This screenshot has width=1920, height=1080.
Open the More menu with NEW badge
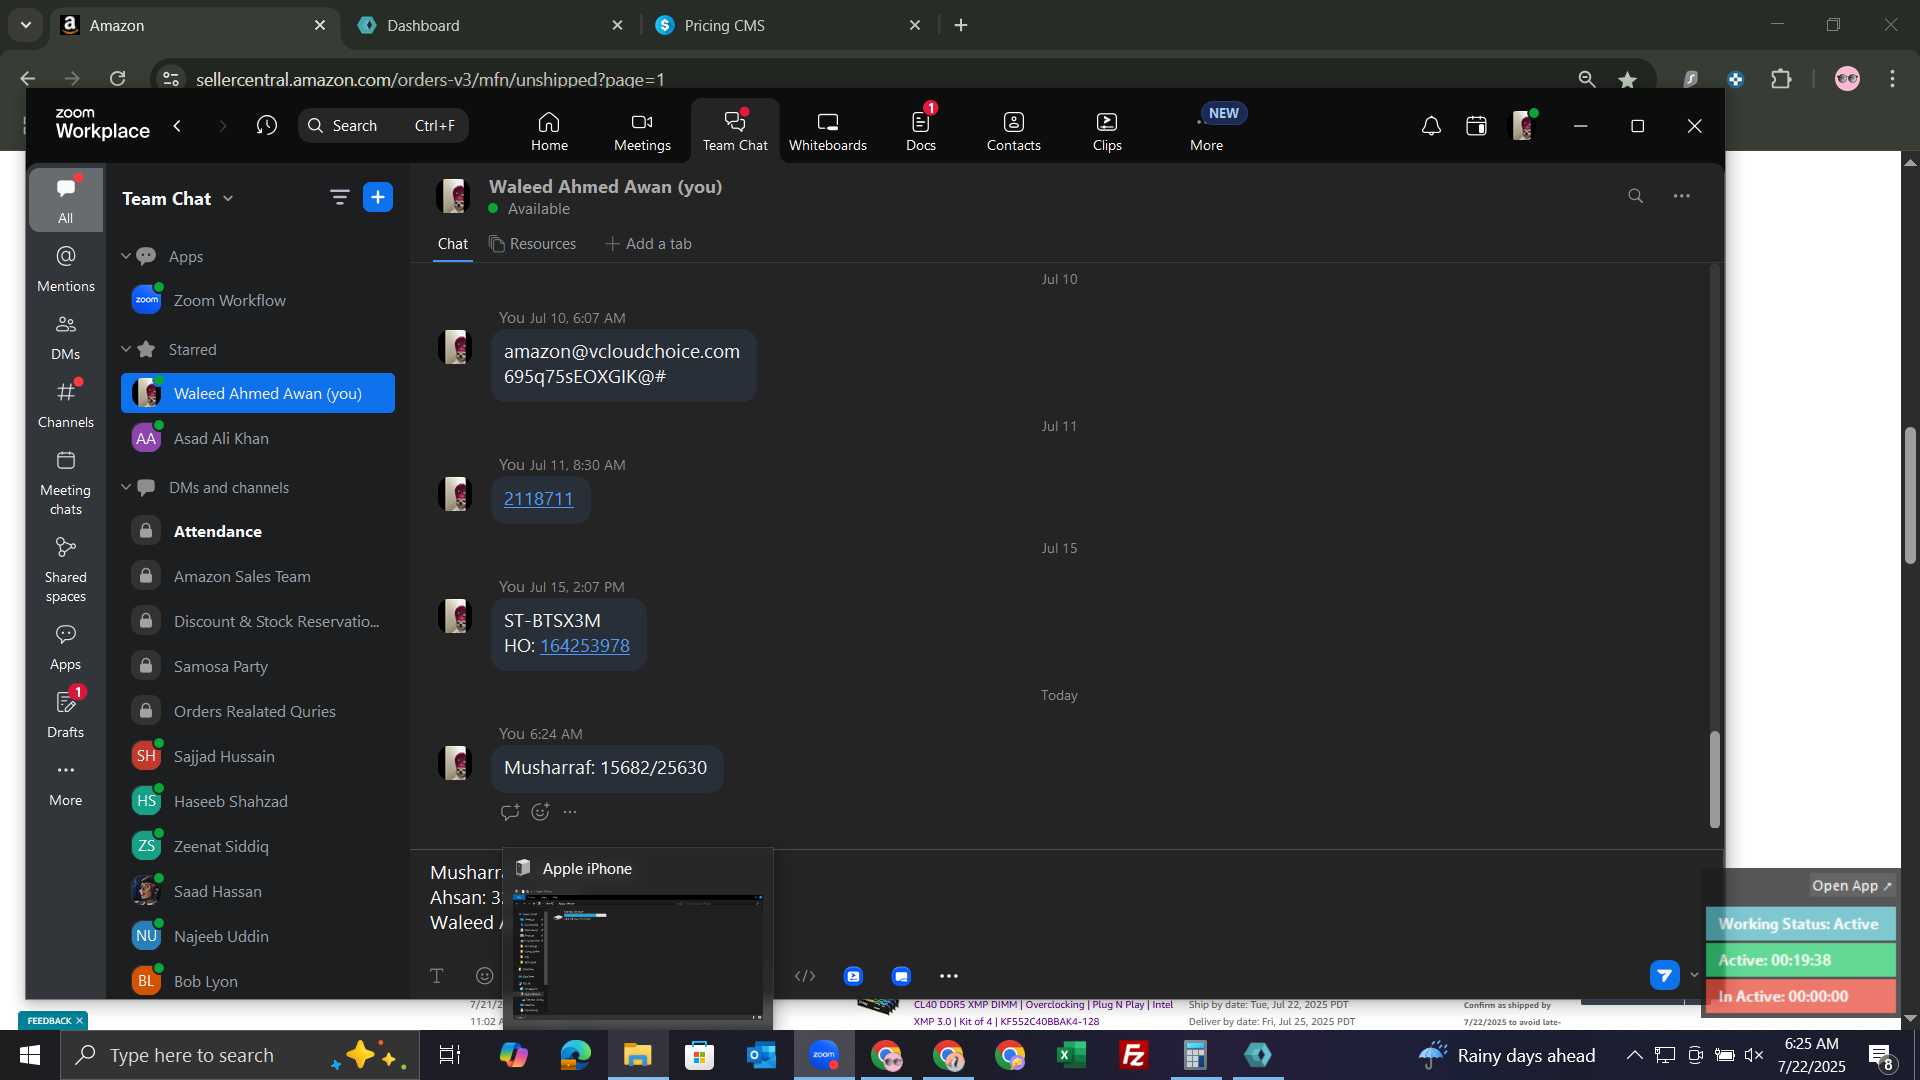(1207, 131)
